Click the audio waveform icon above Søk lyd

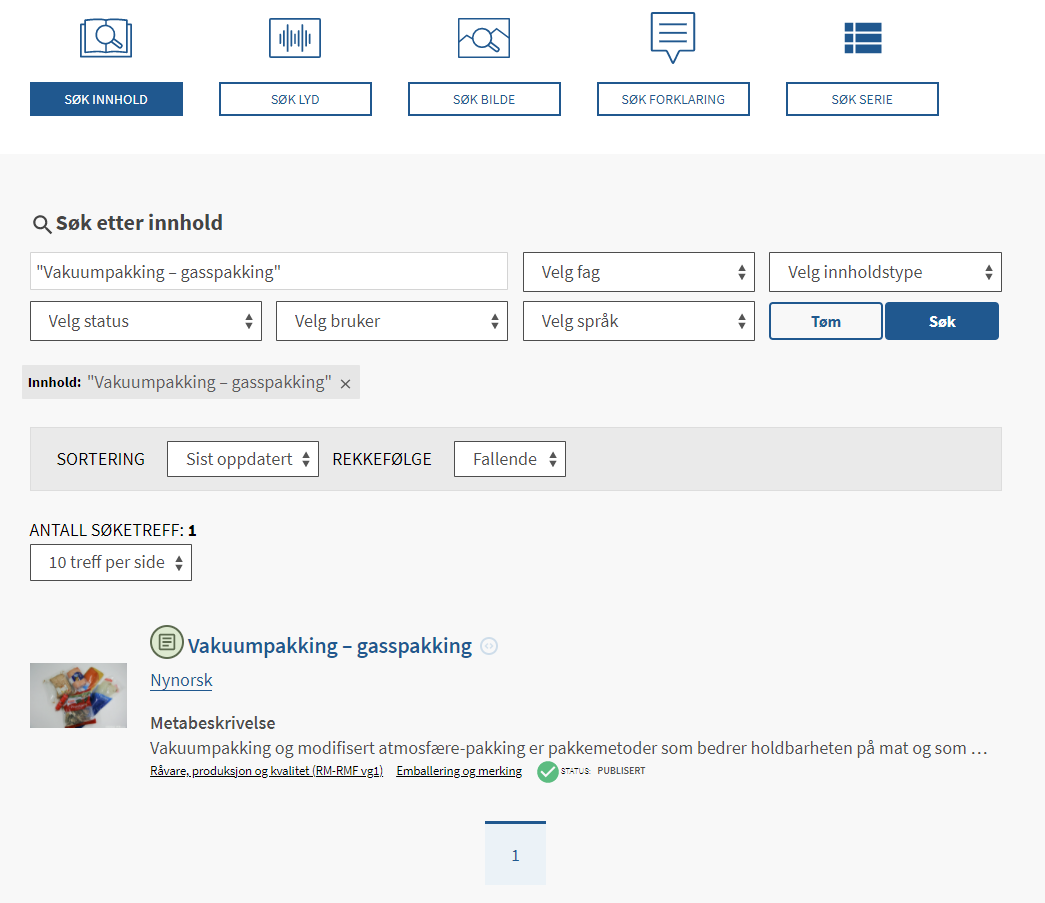click(295, 38)
